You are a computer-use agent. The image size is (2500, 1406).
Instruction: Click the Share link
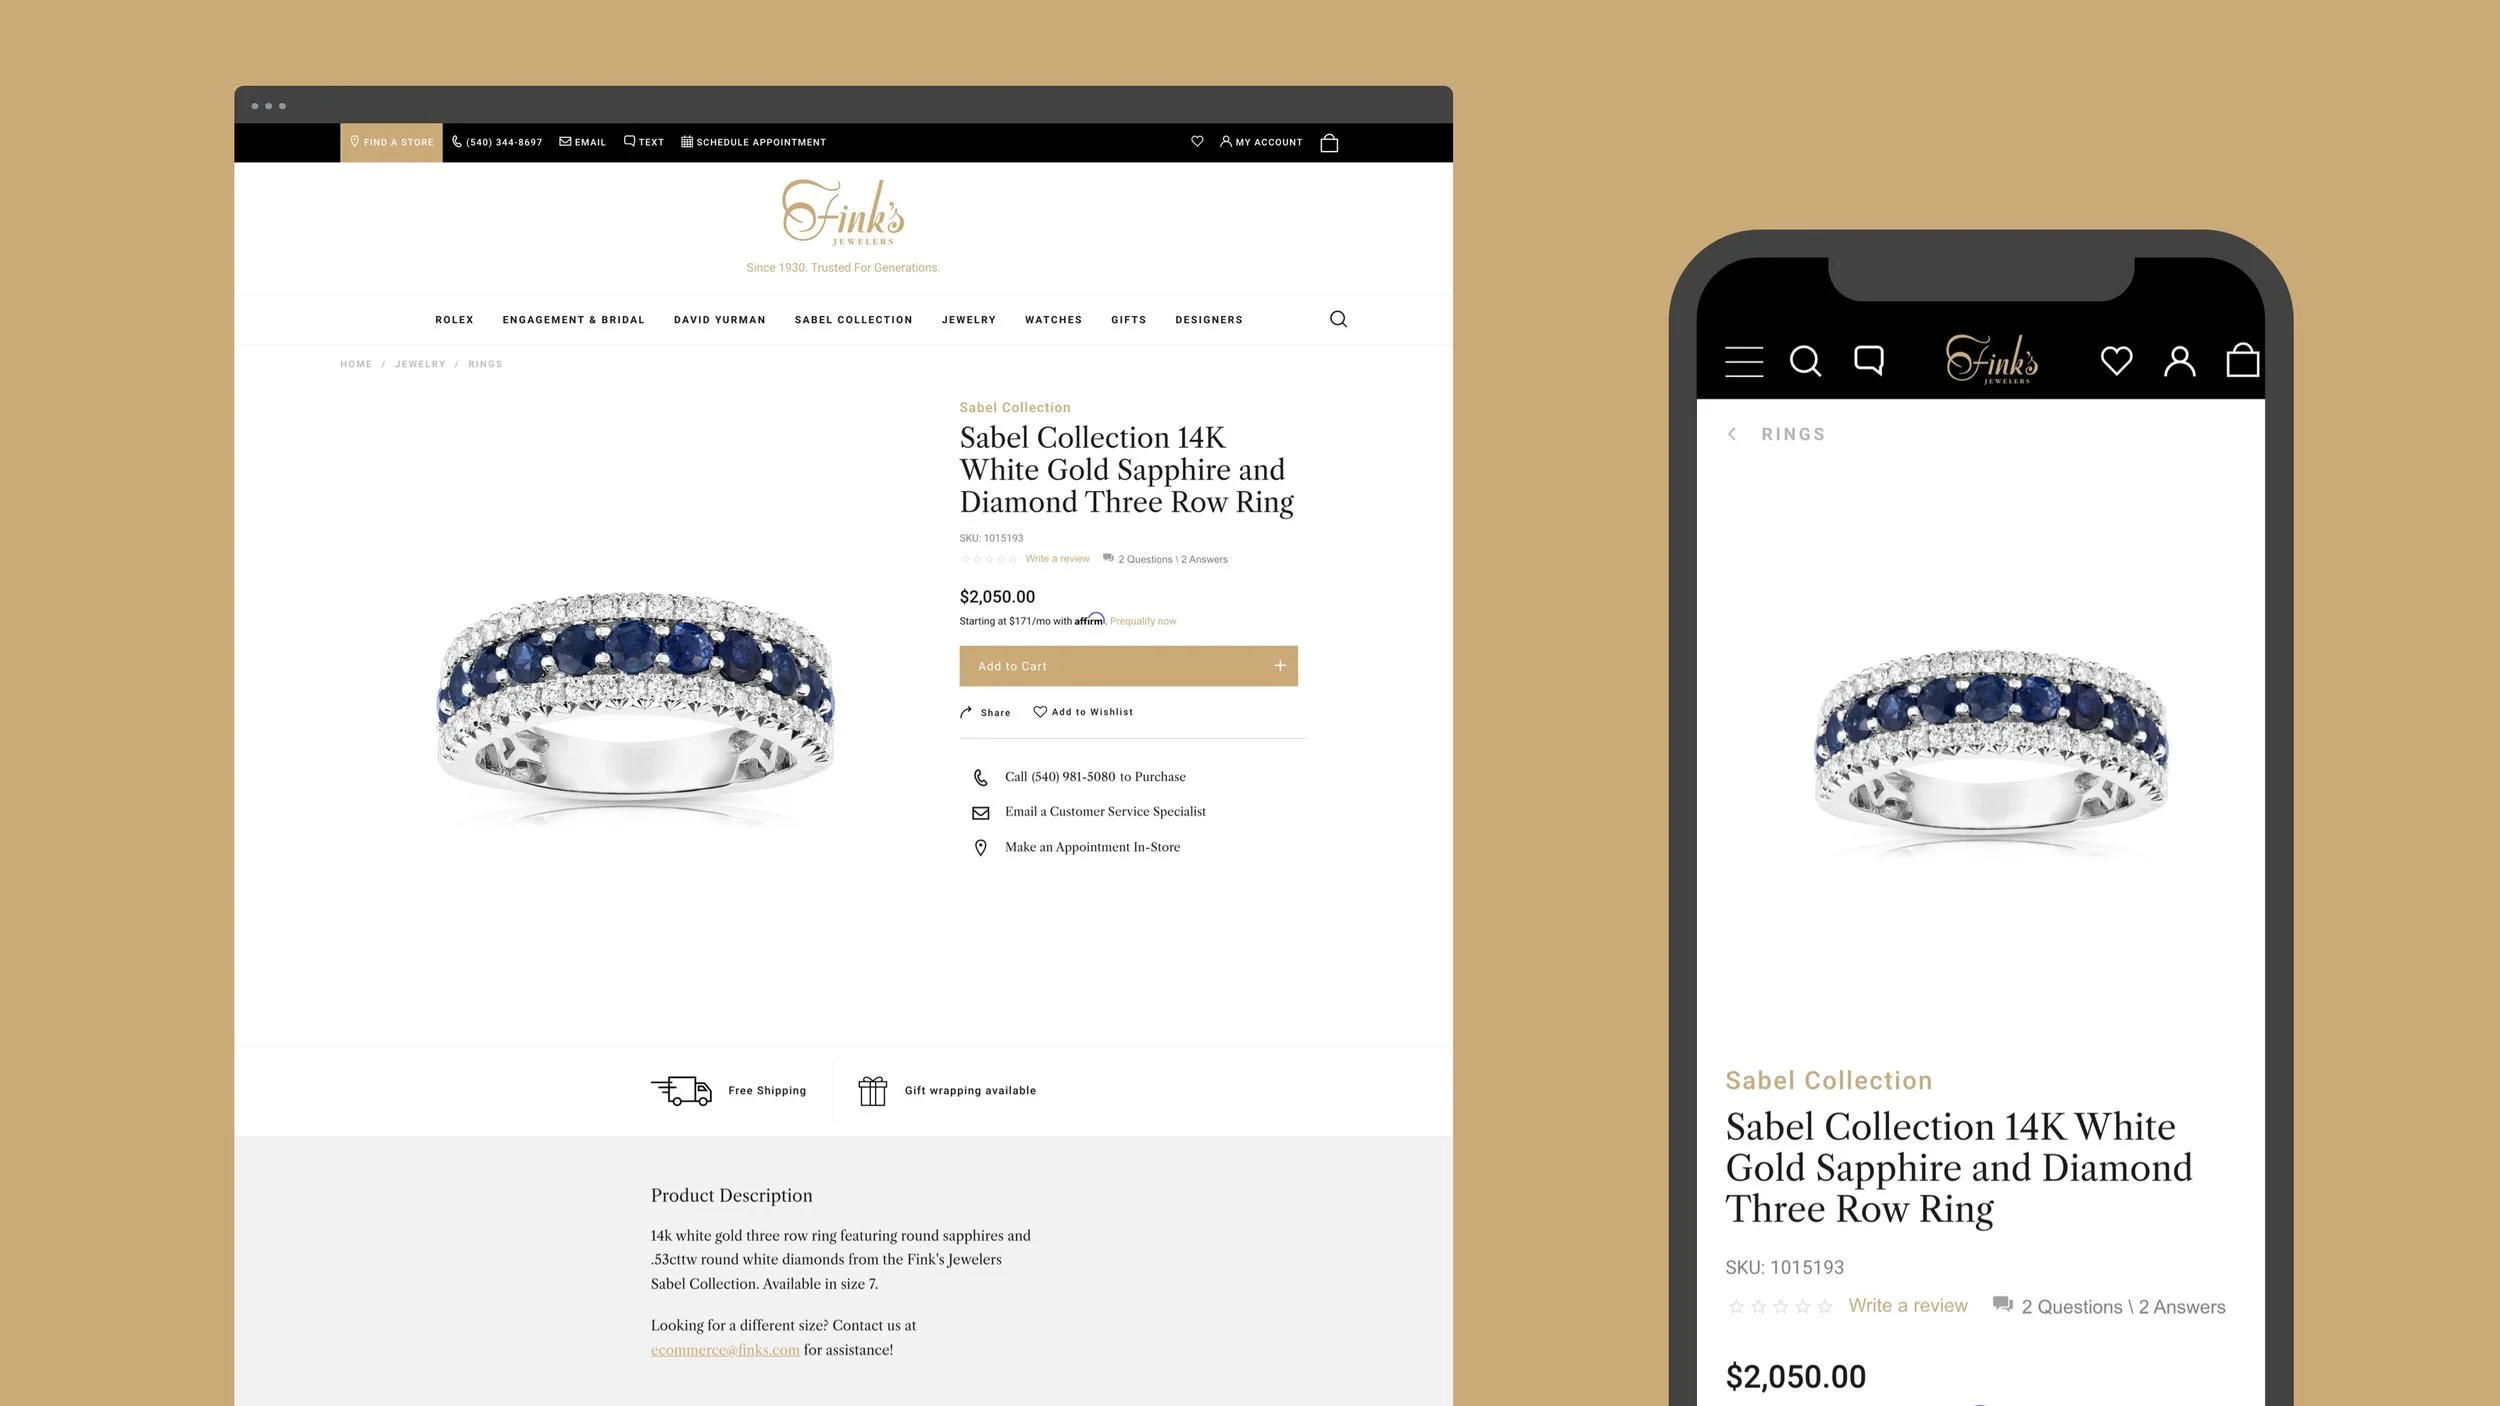click(x=985, y=713)
